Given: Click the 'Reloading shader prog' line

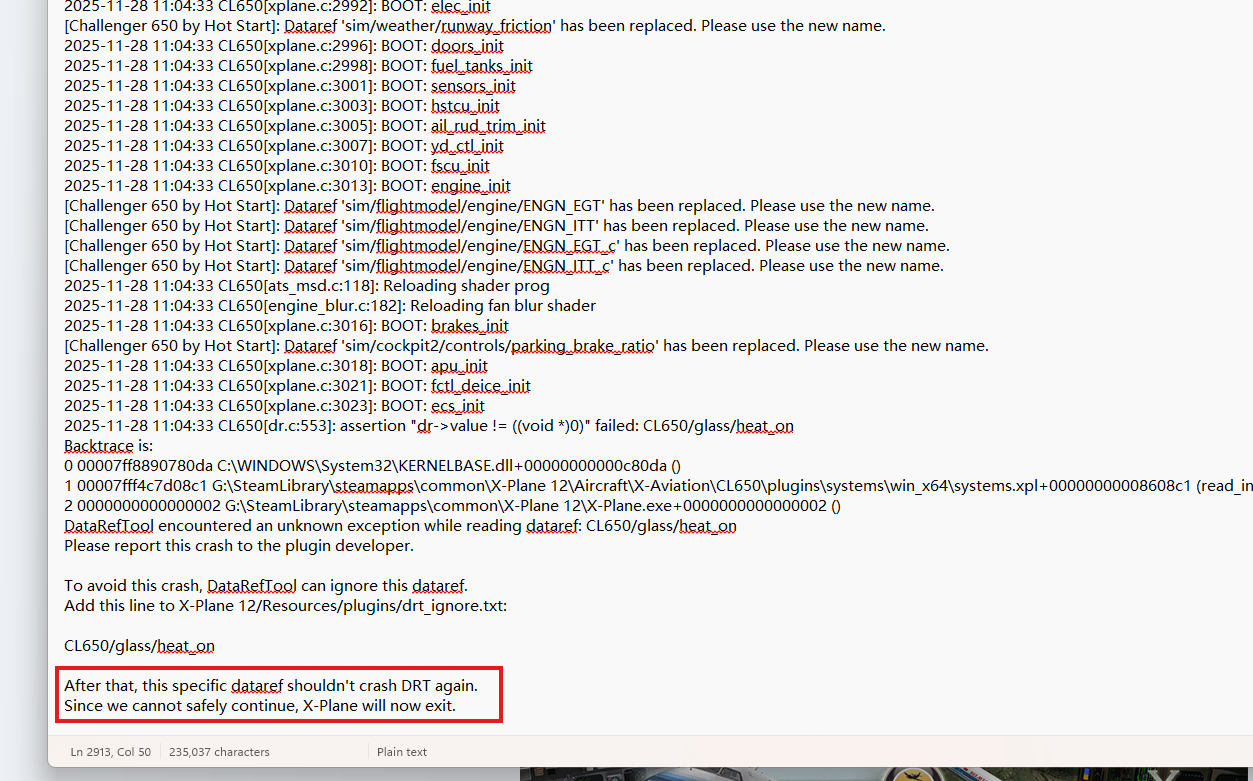Looking at the screenshot, I should tap(307, 286).
